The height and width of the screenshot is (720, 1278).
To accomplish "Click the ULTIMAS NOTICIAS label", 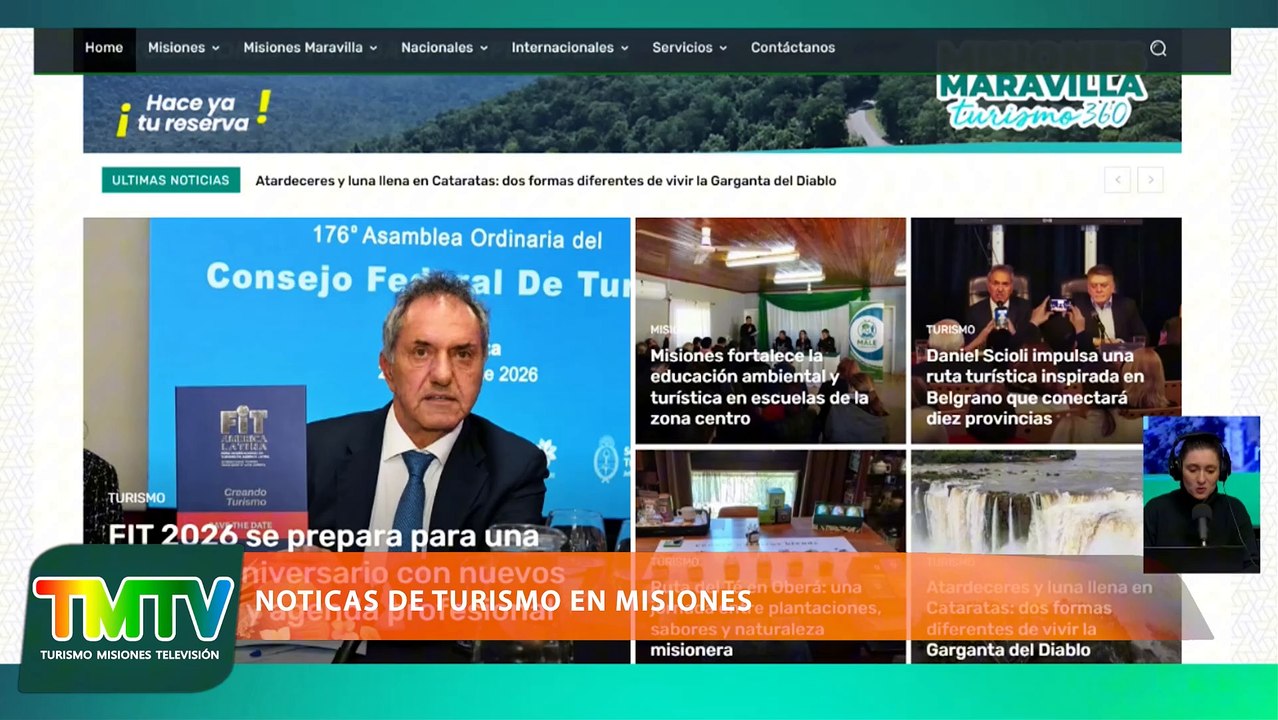I will tap(171, 180).
